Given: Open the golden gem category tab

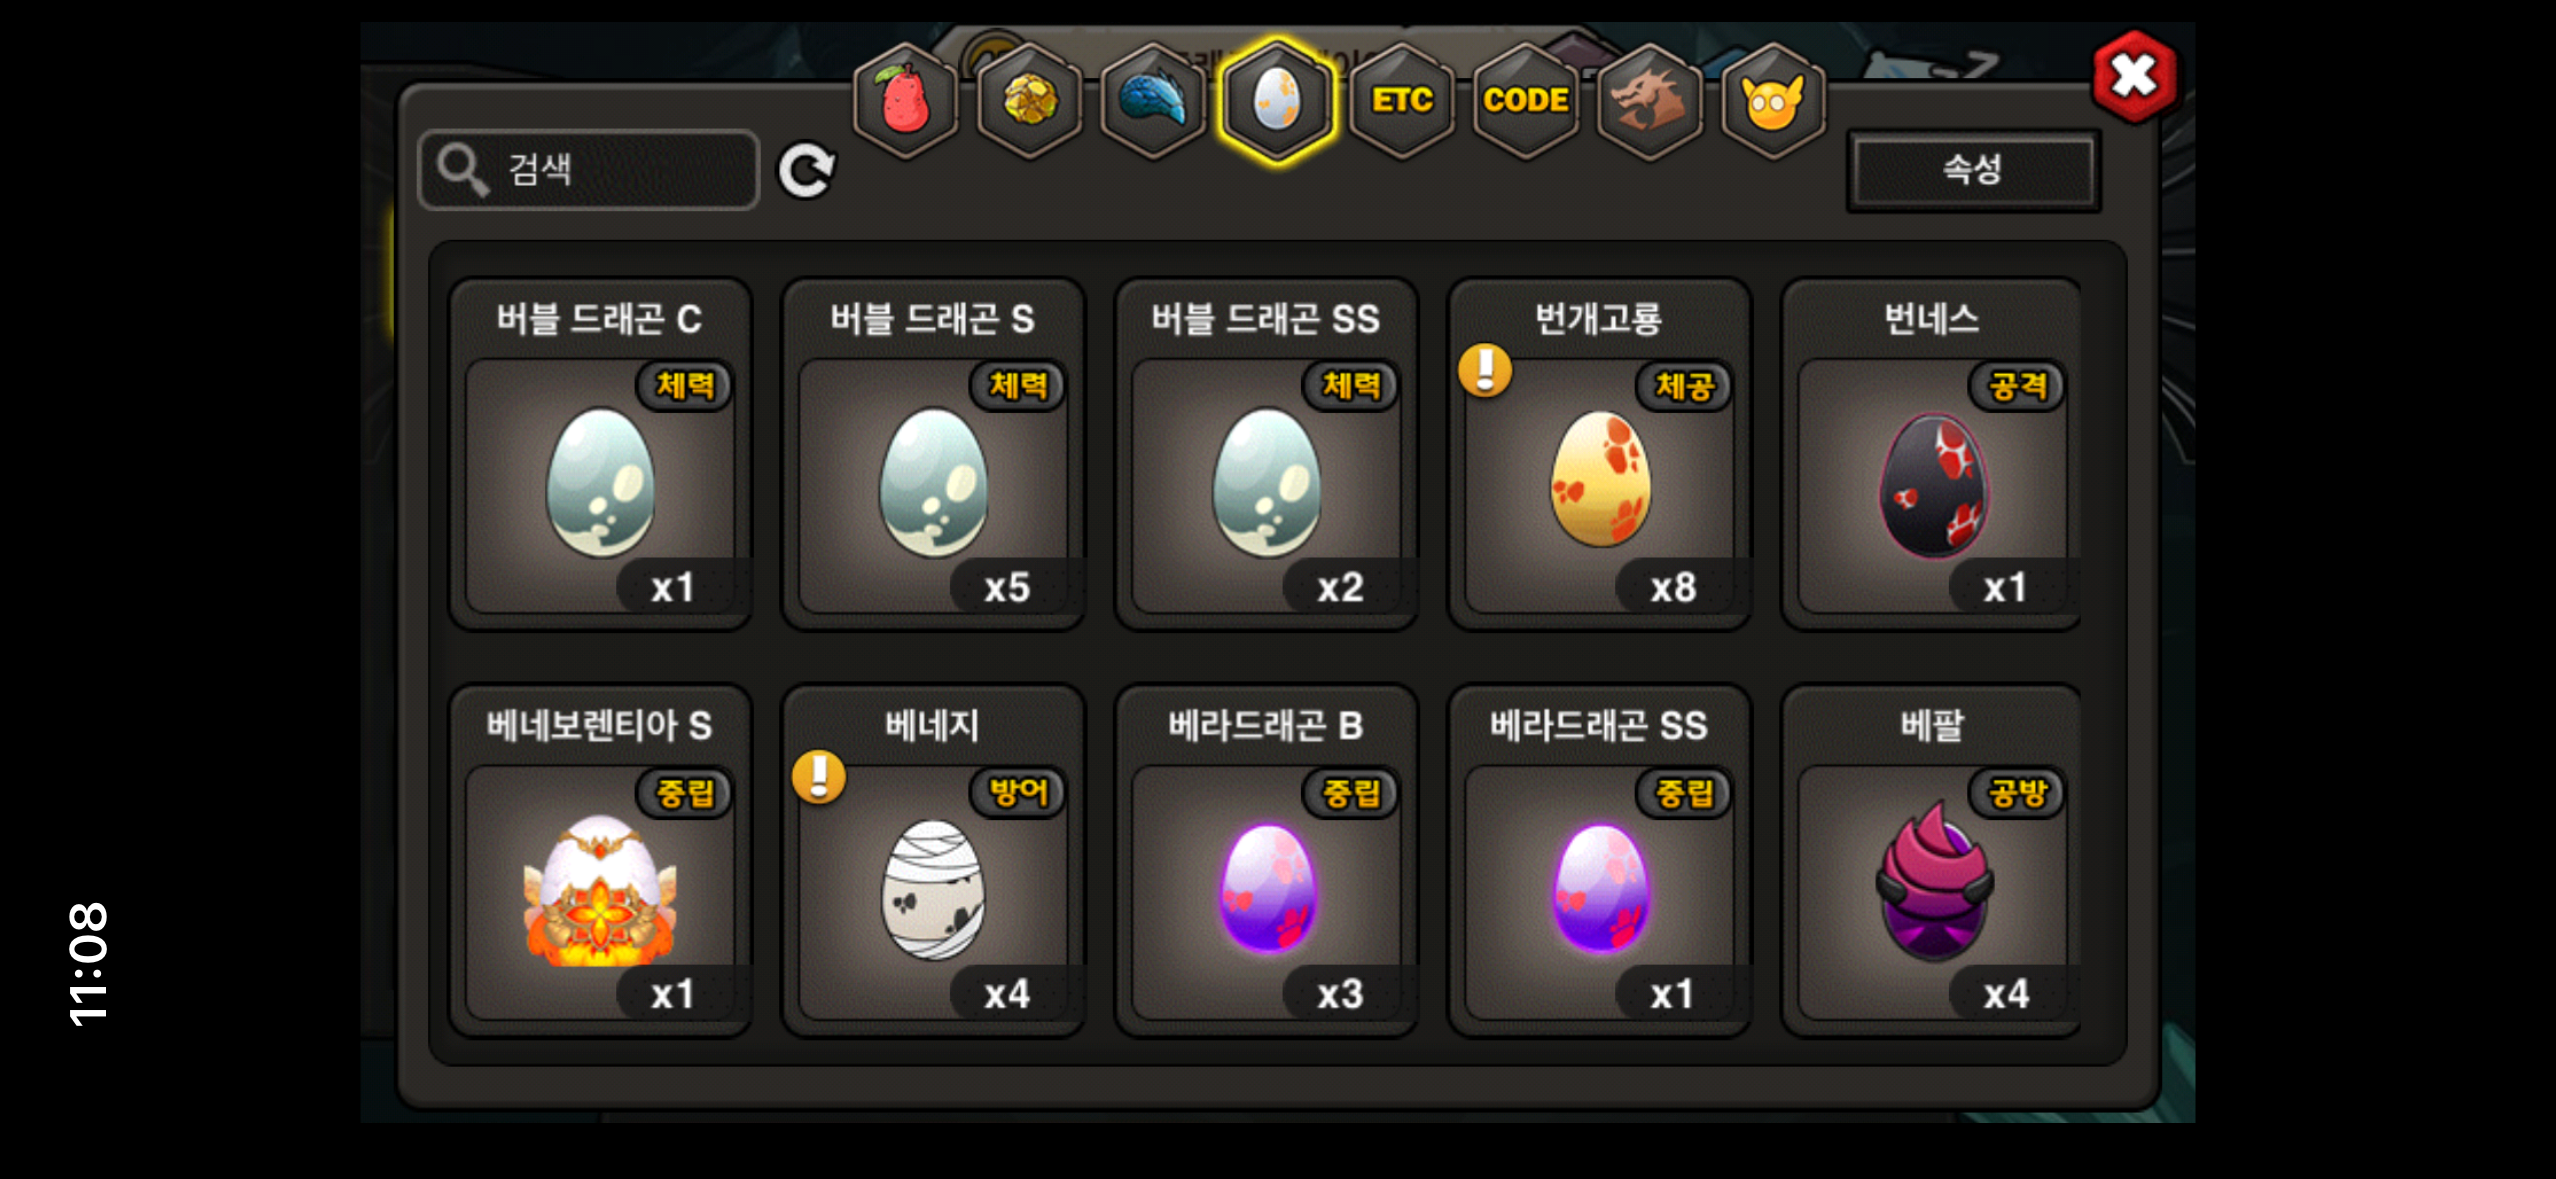Looking at the screenshot, I should pos(1029,101).
